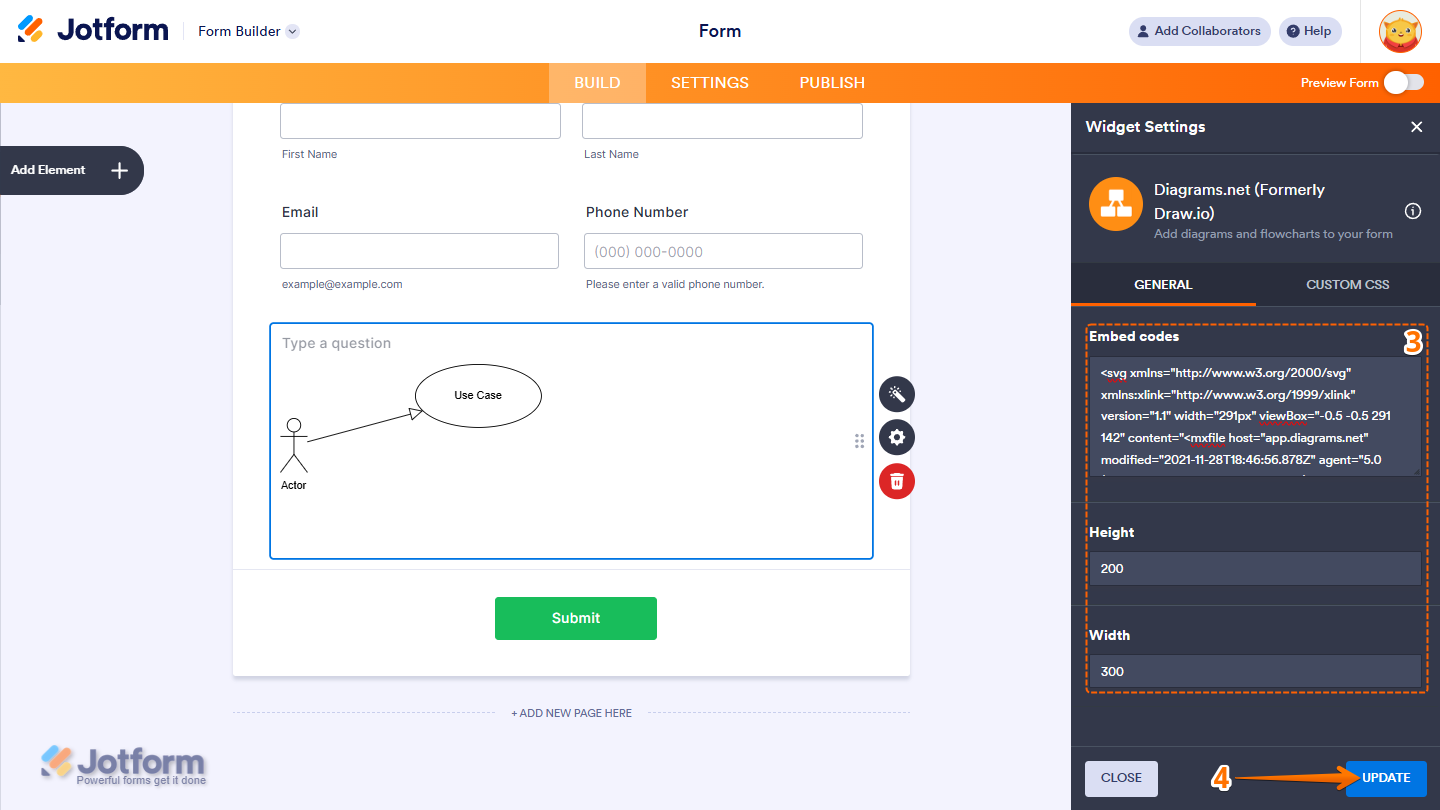
Task: Open the user avatar menu
Action: pyautogui.click(x=1400, y=31)
